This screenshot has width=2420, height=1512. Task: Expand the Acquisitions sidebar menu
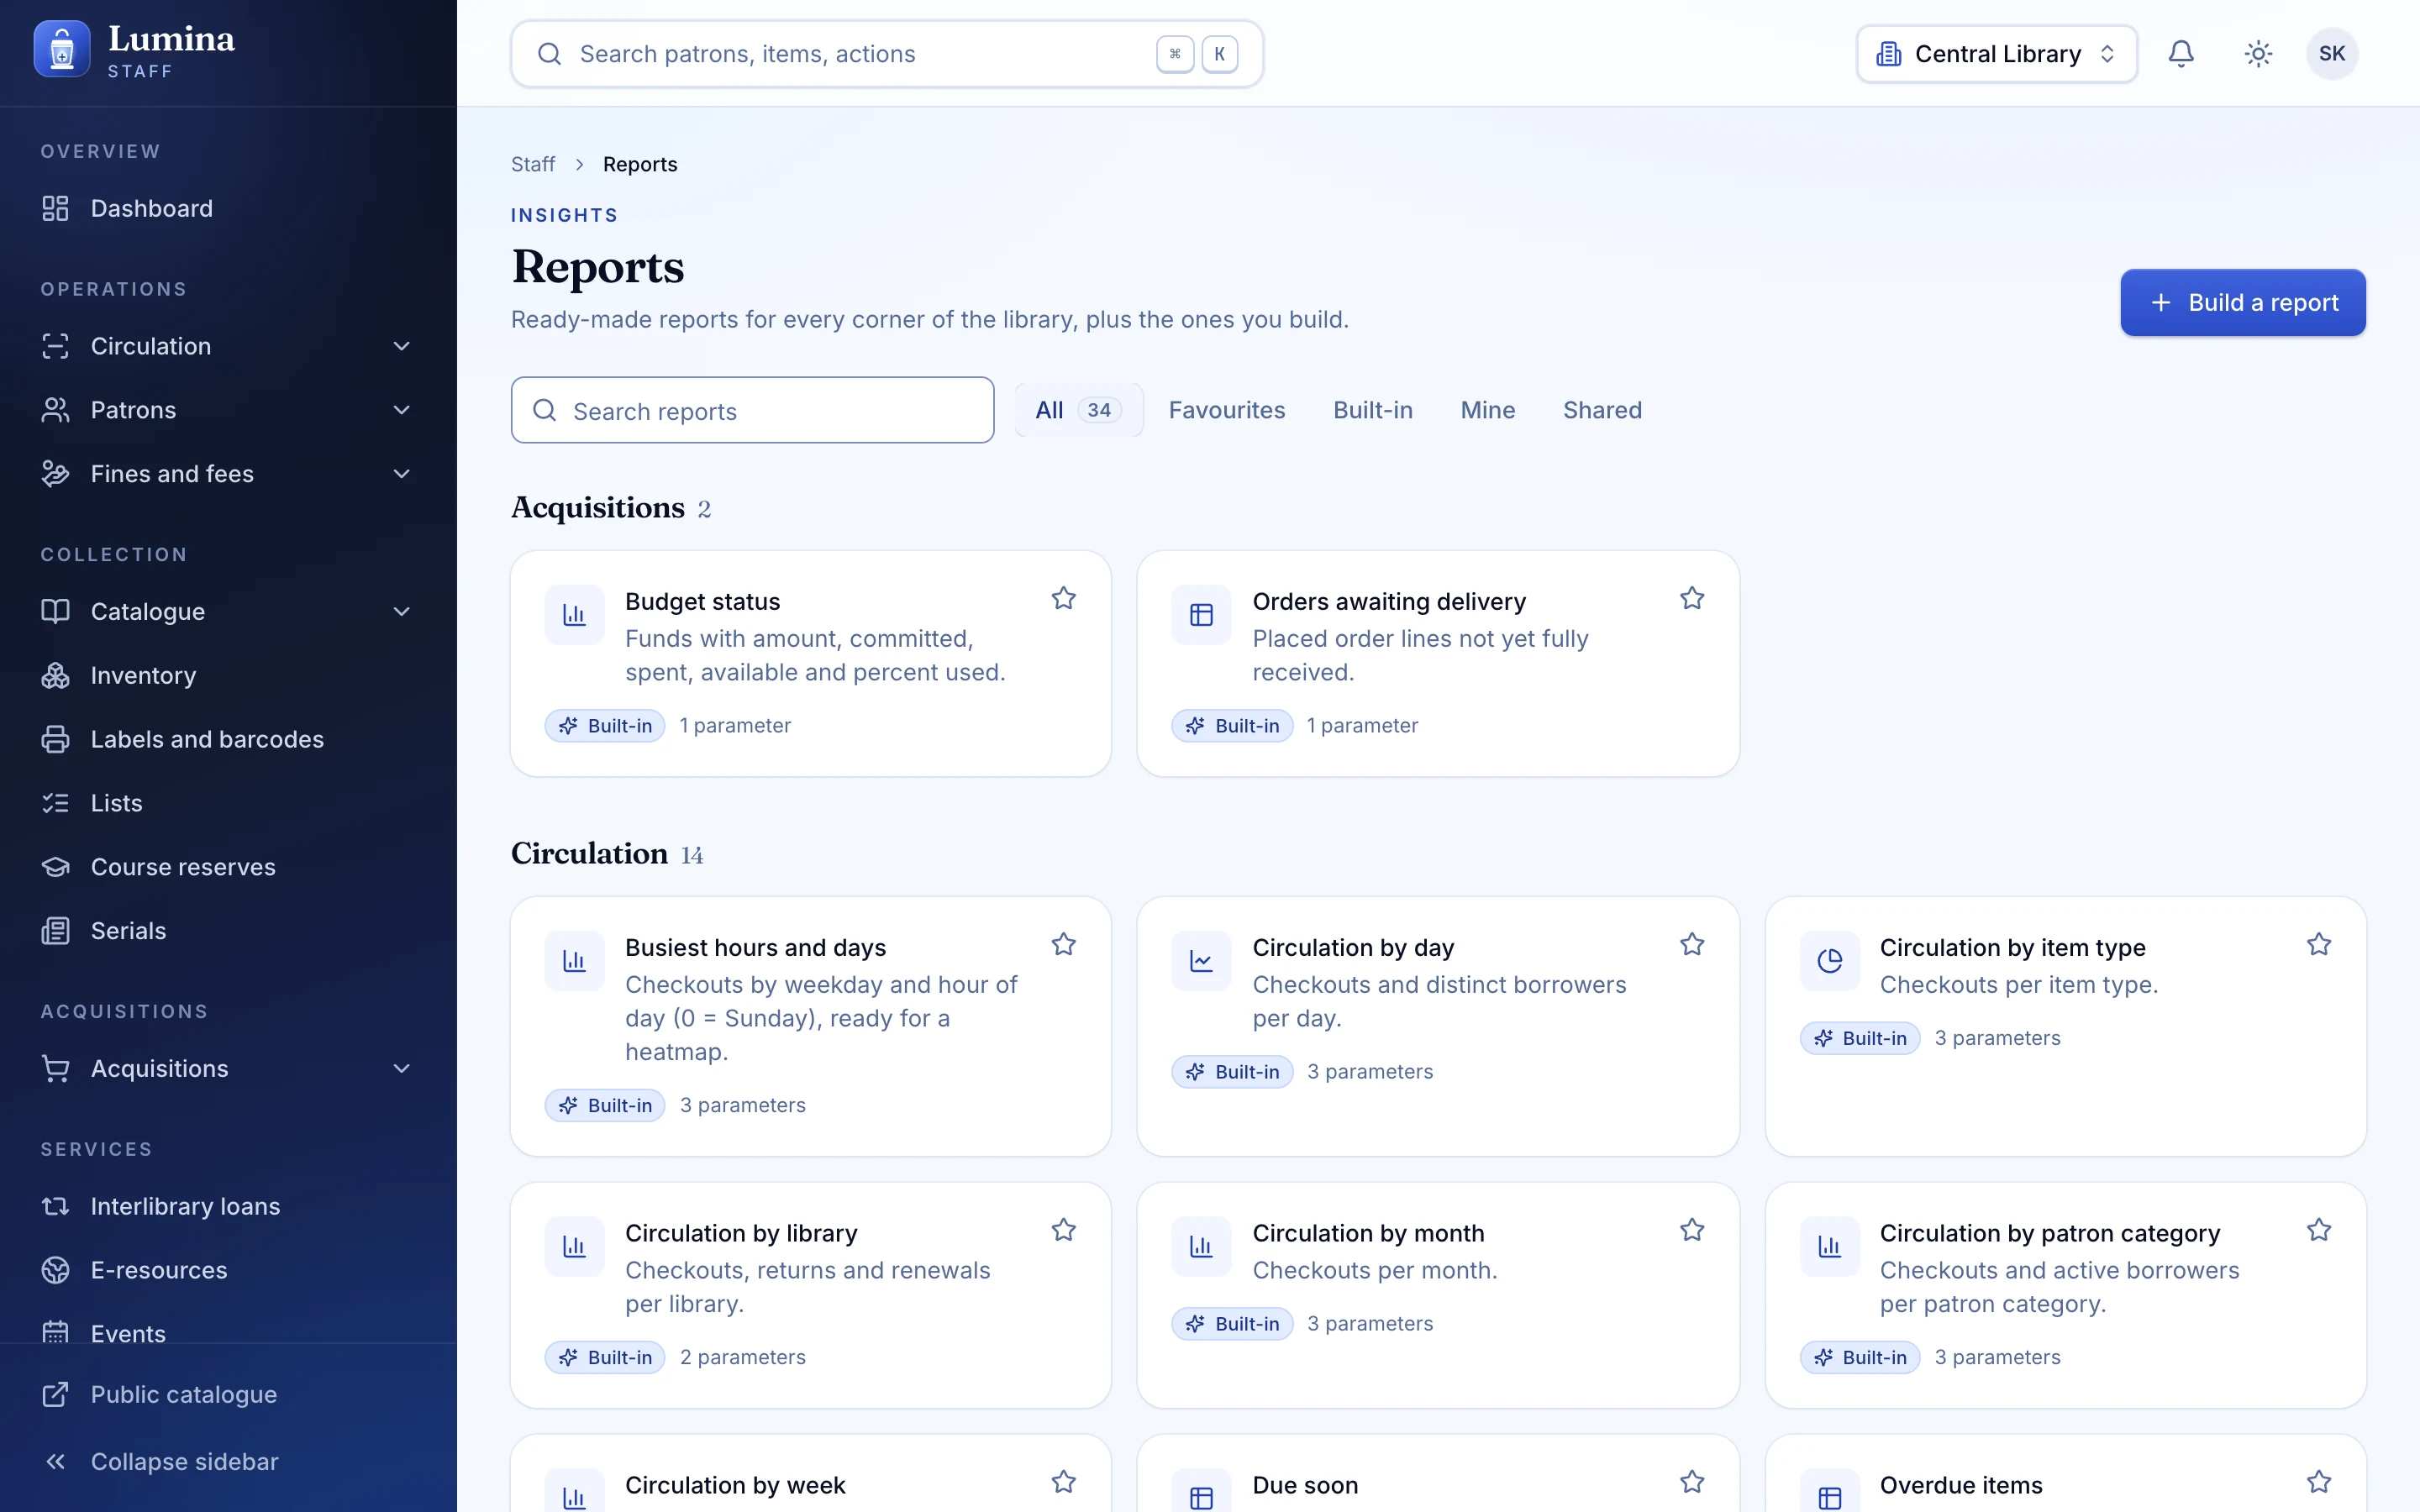(228, 1068)
